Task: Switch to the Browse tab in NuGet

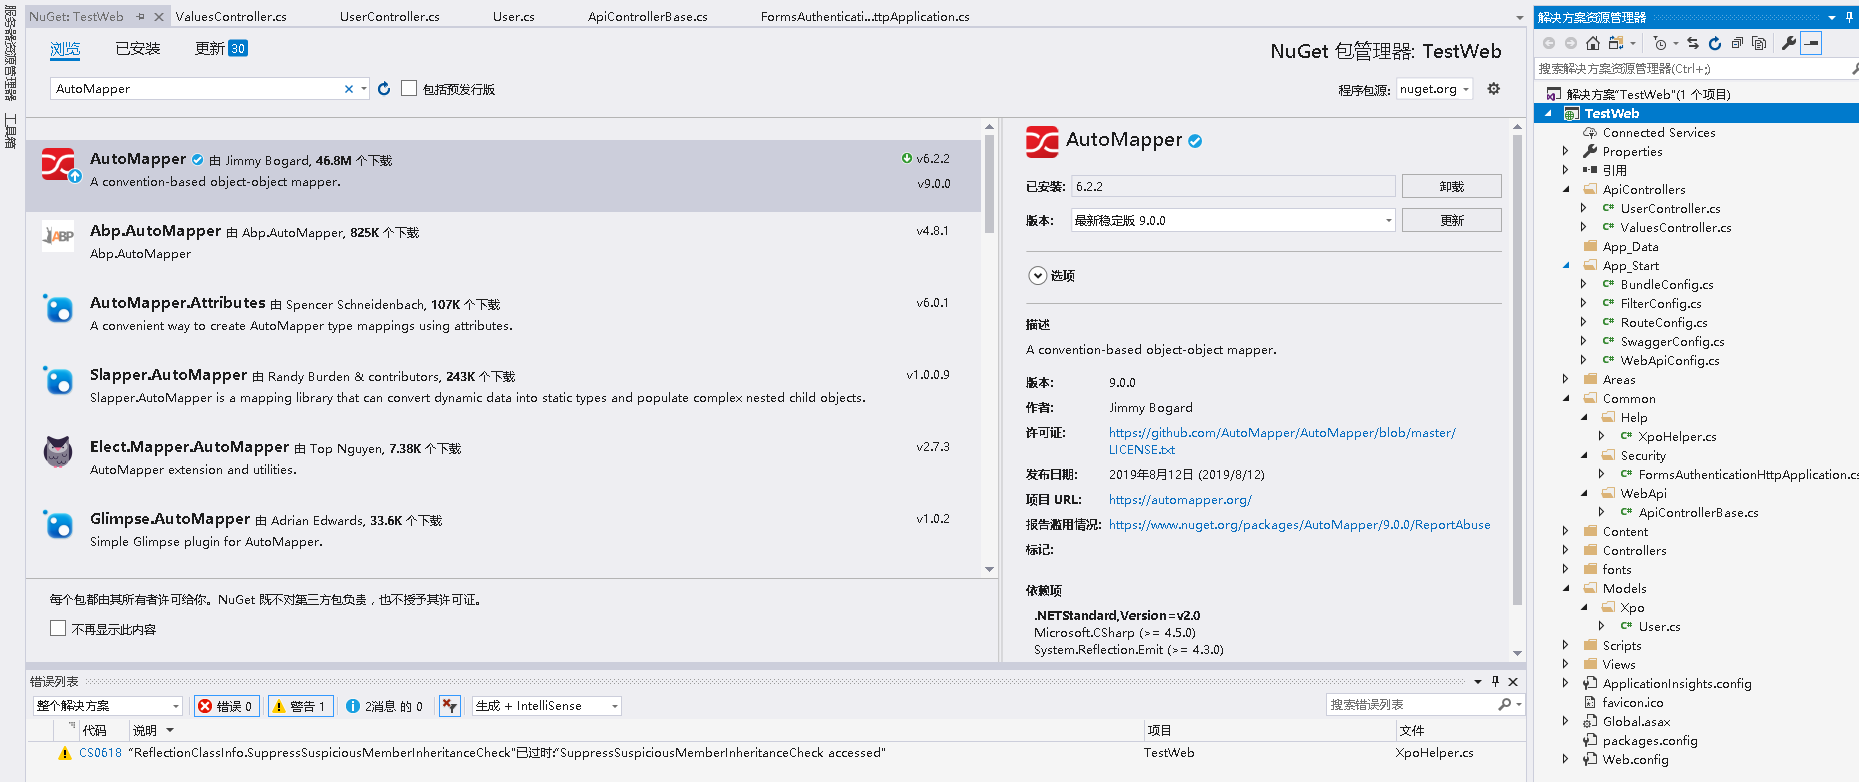Action: 65,49
